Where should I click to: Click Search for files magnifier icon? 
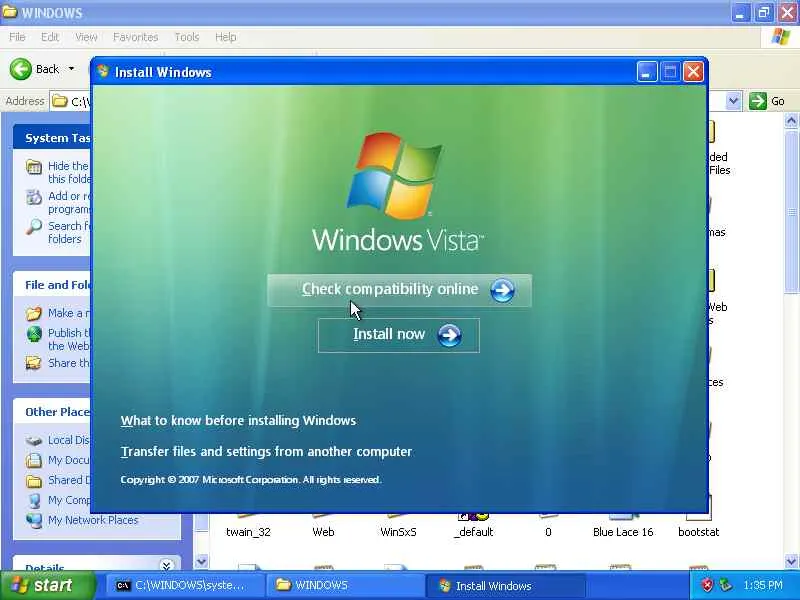pos(34,227)
